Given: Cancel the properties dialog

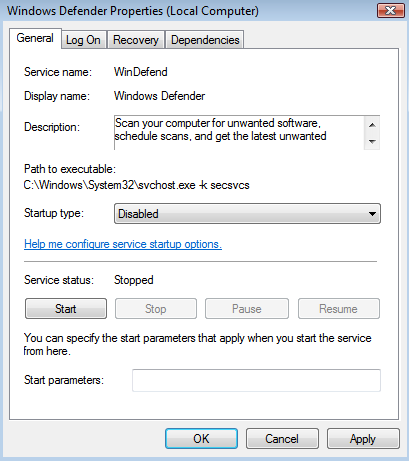Looking at the screenshot, I should coord(282,439).
